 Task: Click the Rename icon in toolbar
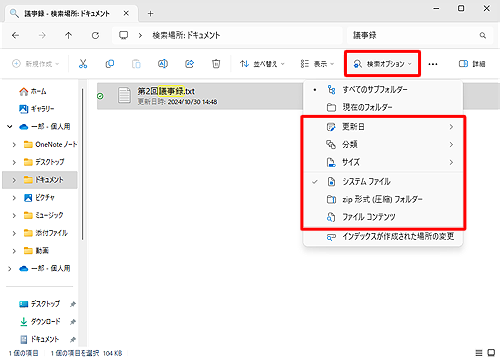click(163, 64)
